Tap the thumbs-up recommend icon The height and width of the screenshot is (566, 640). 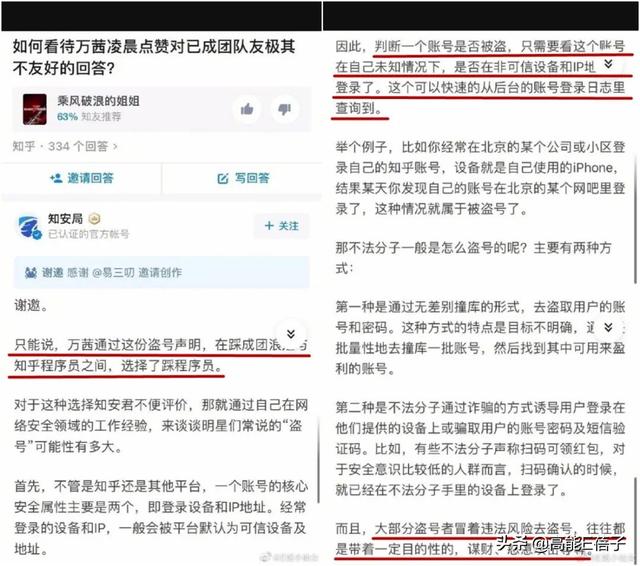tap(247, 109)
